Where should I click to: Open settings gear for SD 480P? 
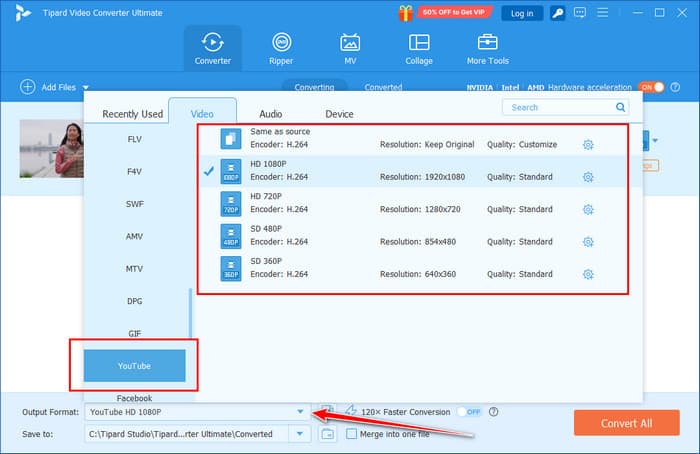(588, 241)
